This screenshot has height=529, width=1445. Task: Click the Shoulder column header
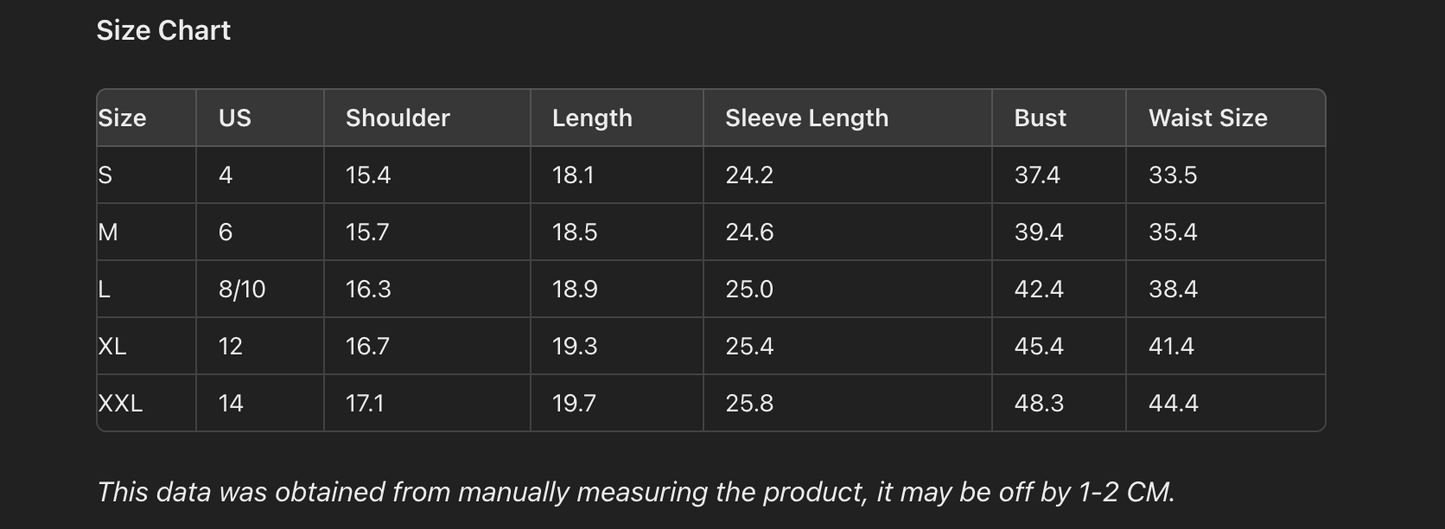point(397,118)
